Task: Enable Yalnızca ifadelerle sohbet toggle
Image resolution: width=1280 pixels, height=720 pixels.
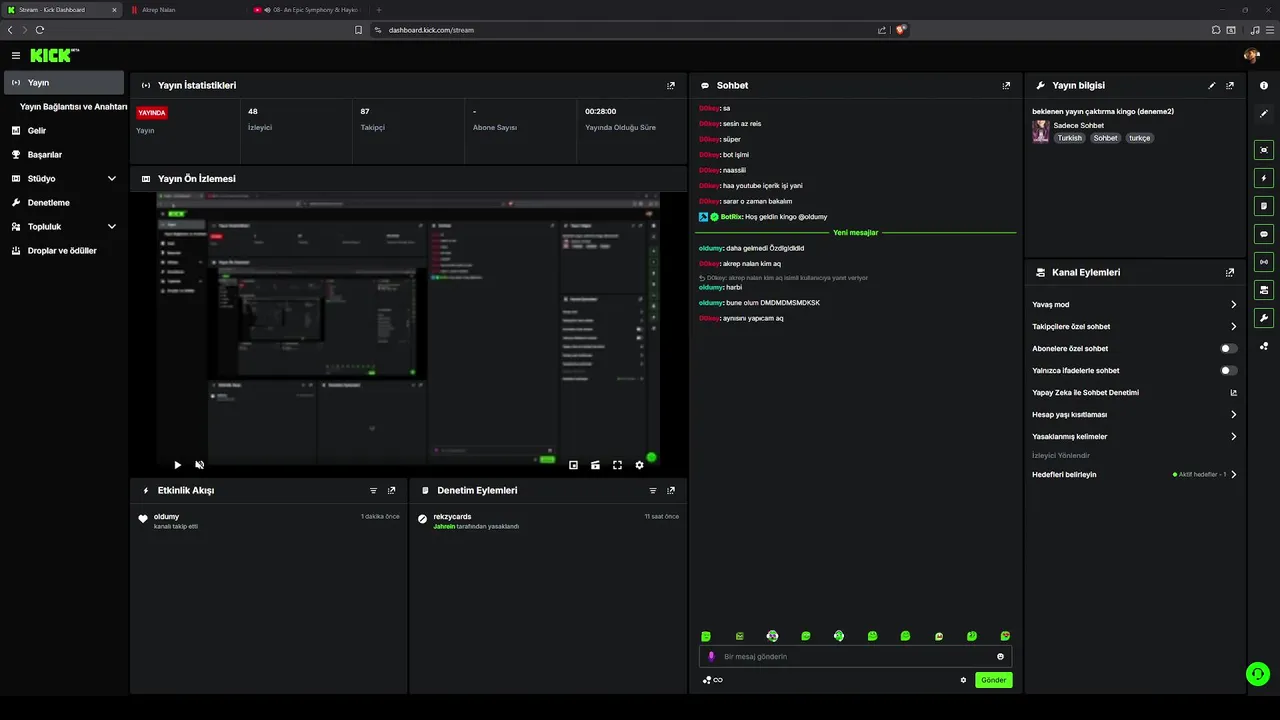Action: click(1229, 371)
